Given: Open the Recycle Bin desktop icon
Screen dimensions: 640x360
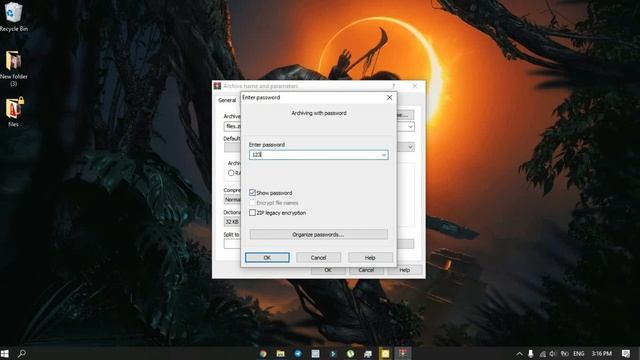Looking at the screenshot, I should tap(13, 16).
